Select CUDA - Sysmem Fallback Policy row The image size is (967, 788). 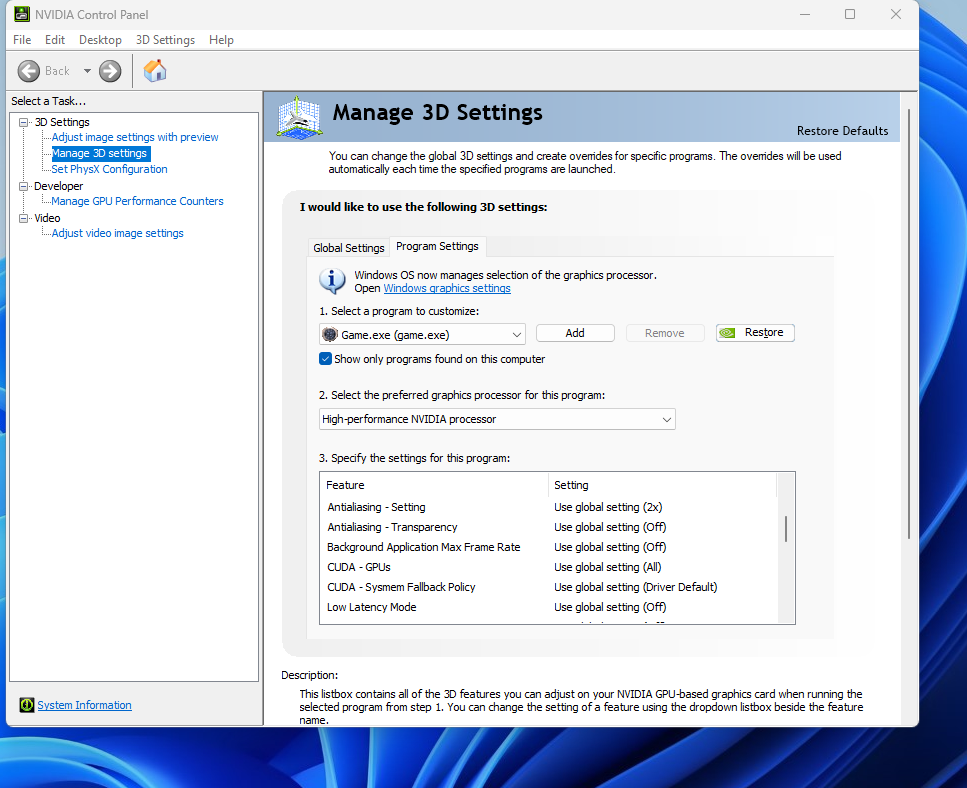click(549, 587)
